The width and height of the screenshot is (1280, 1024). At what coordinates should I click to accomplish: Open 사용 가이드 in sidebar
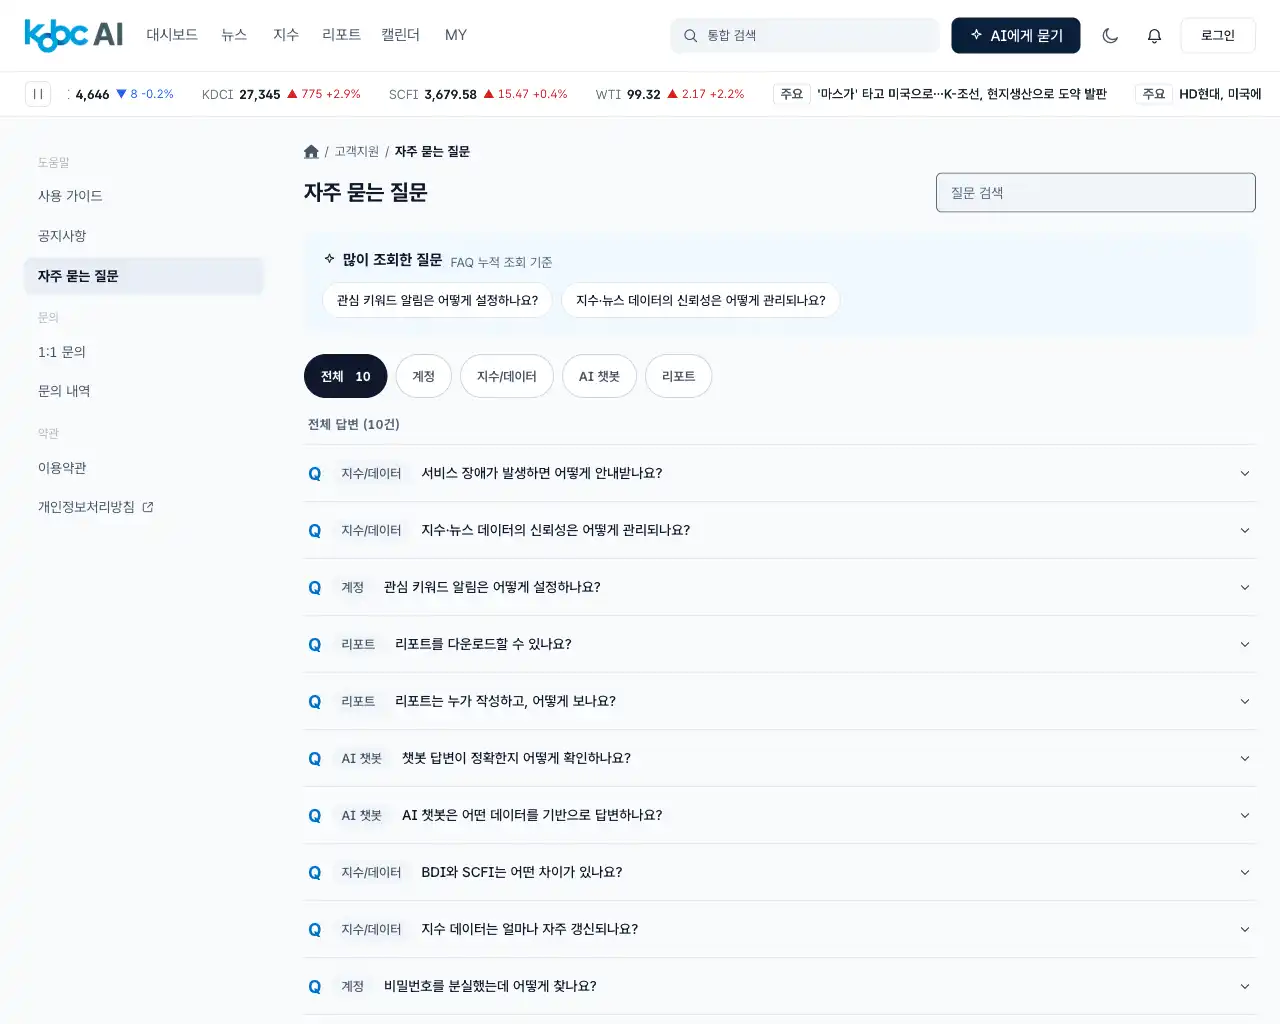144,196
